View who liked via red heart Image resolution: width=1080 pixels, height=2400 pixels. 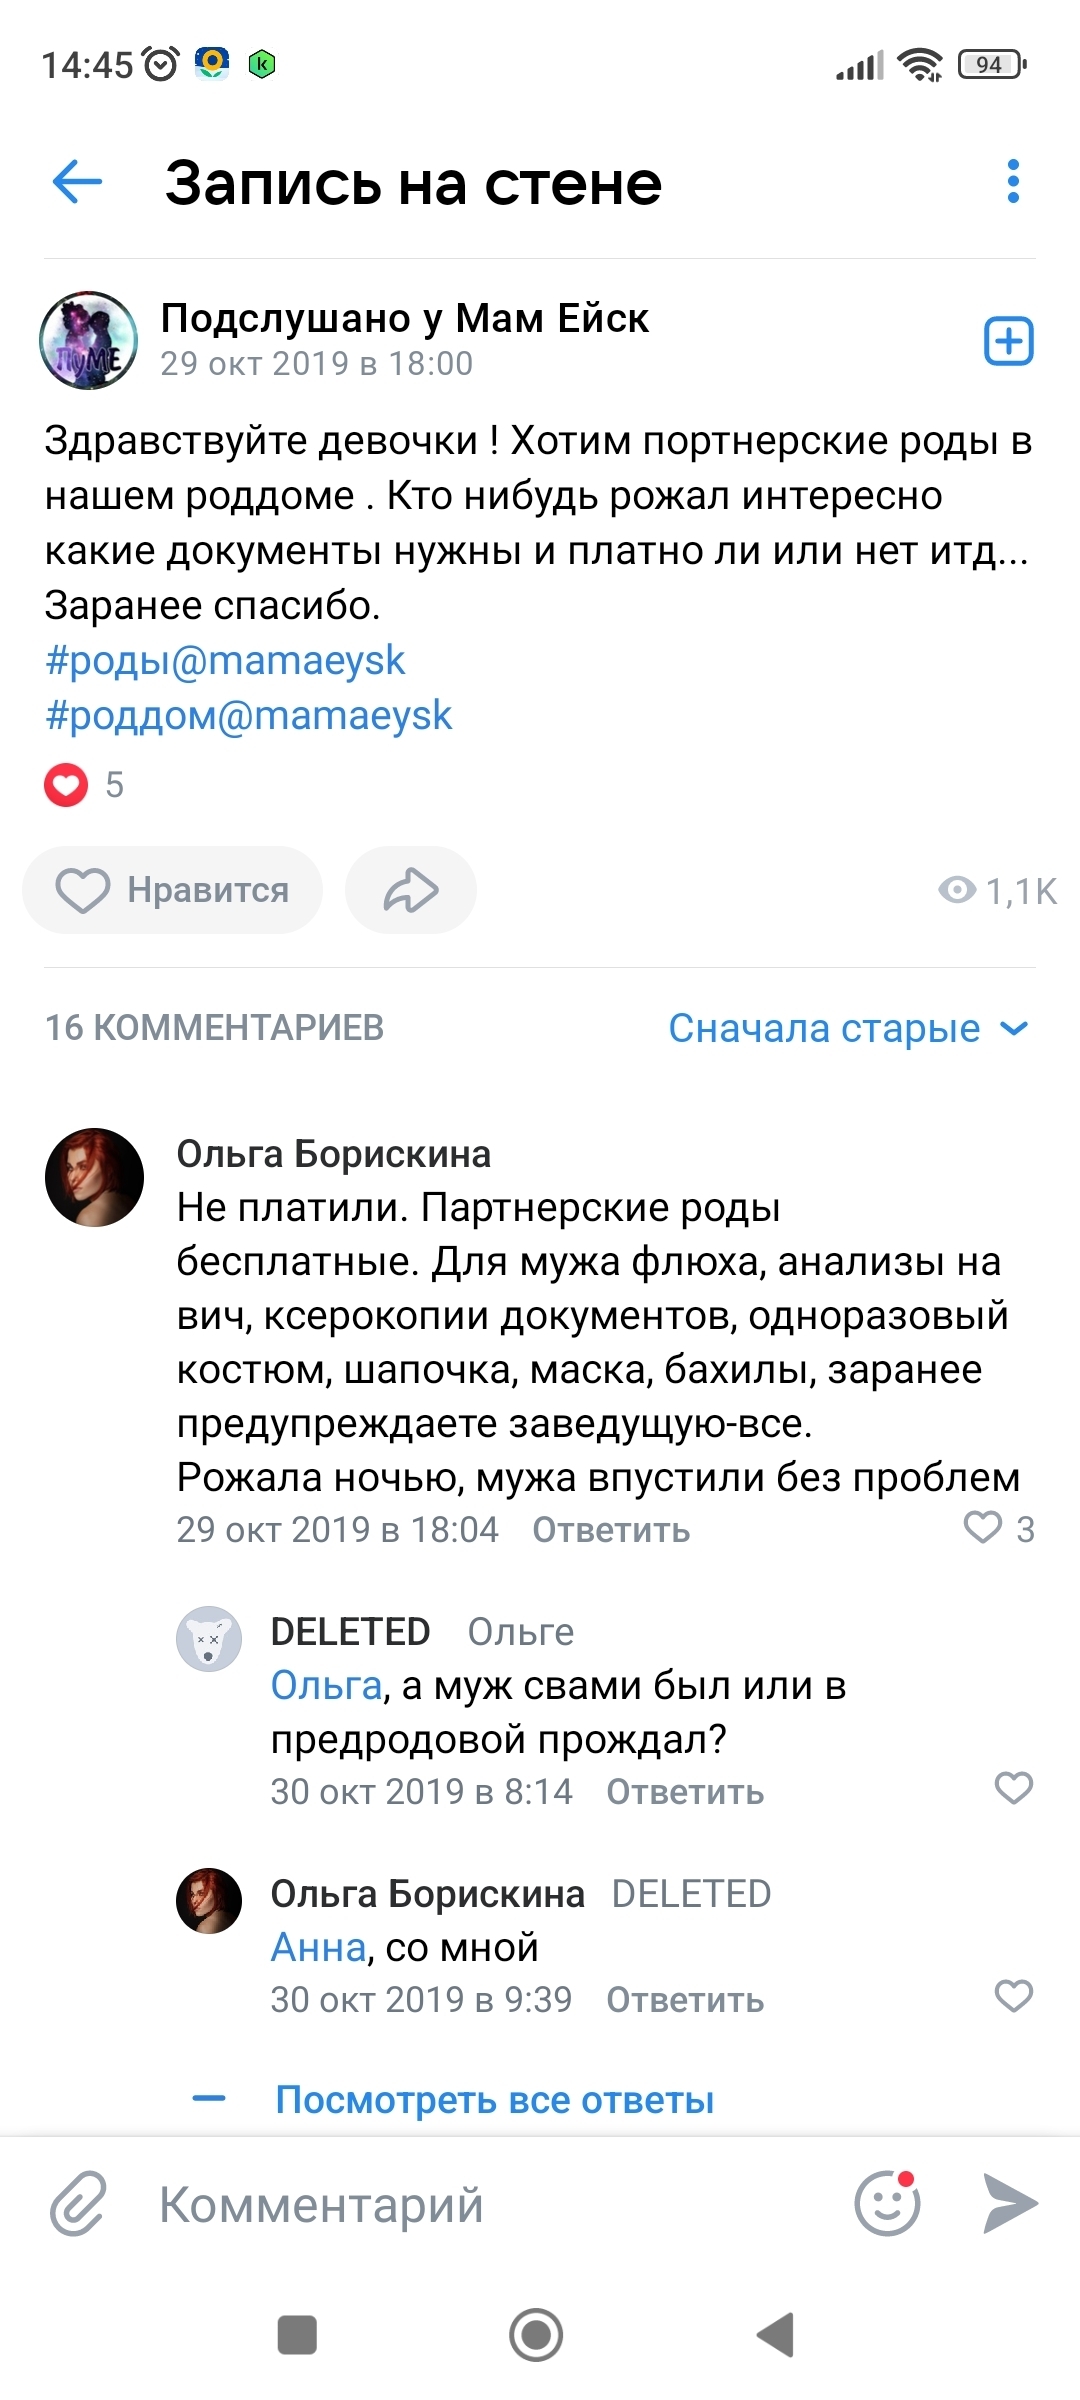[66, 785]
